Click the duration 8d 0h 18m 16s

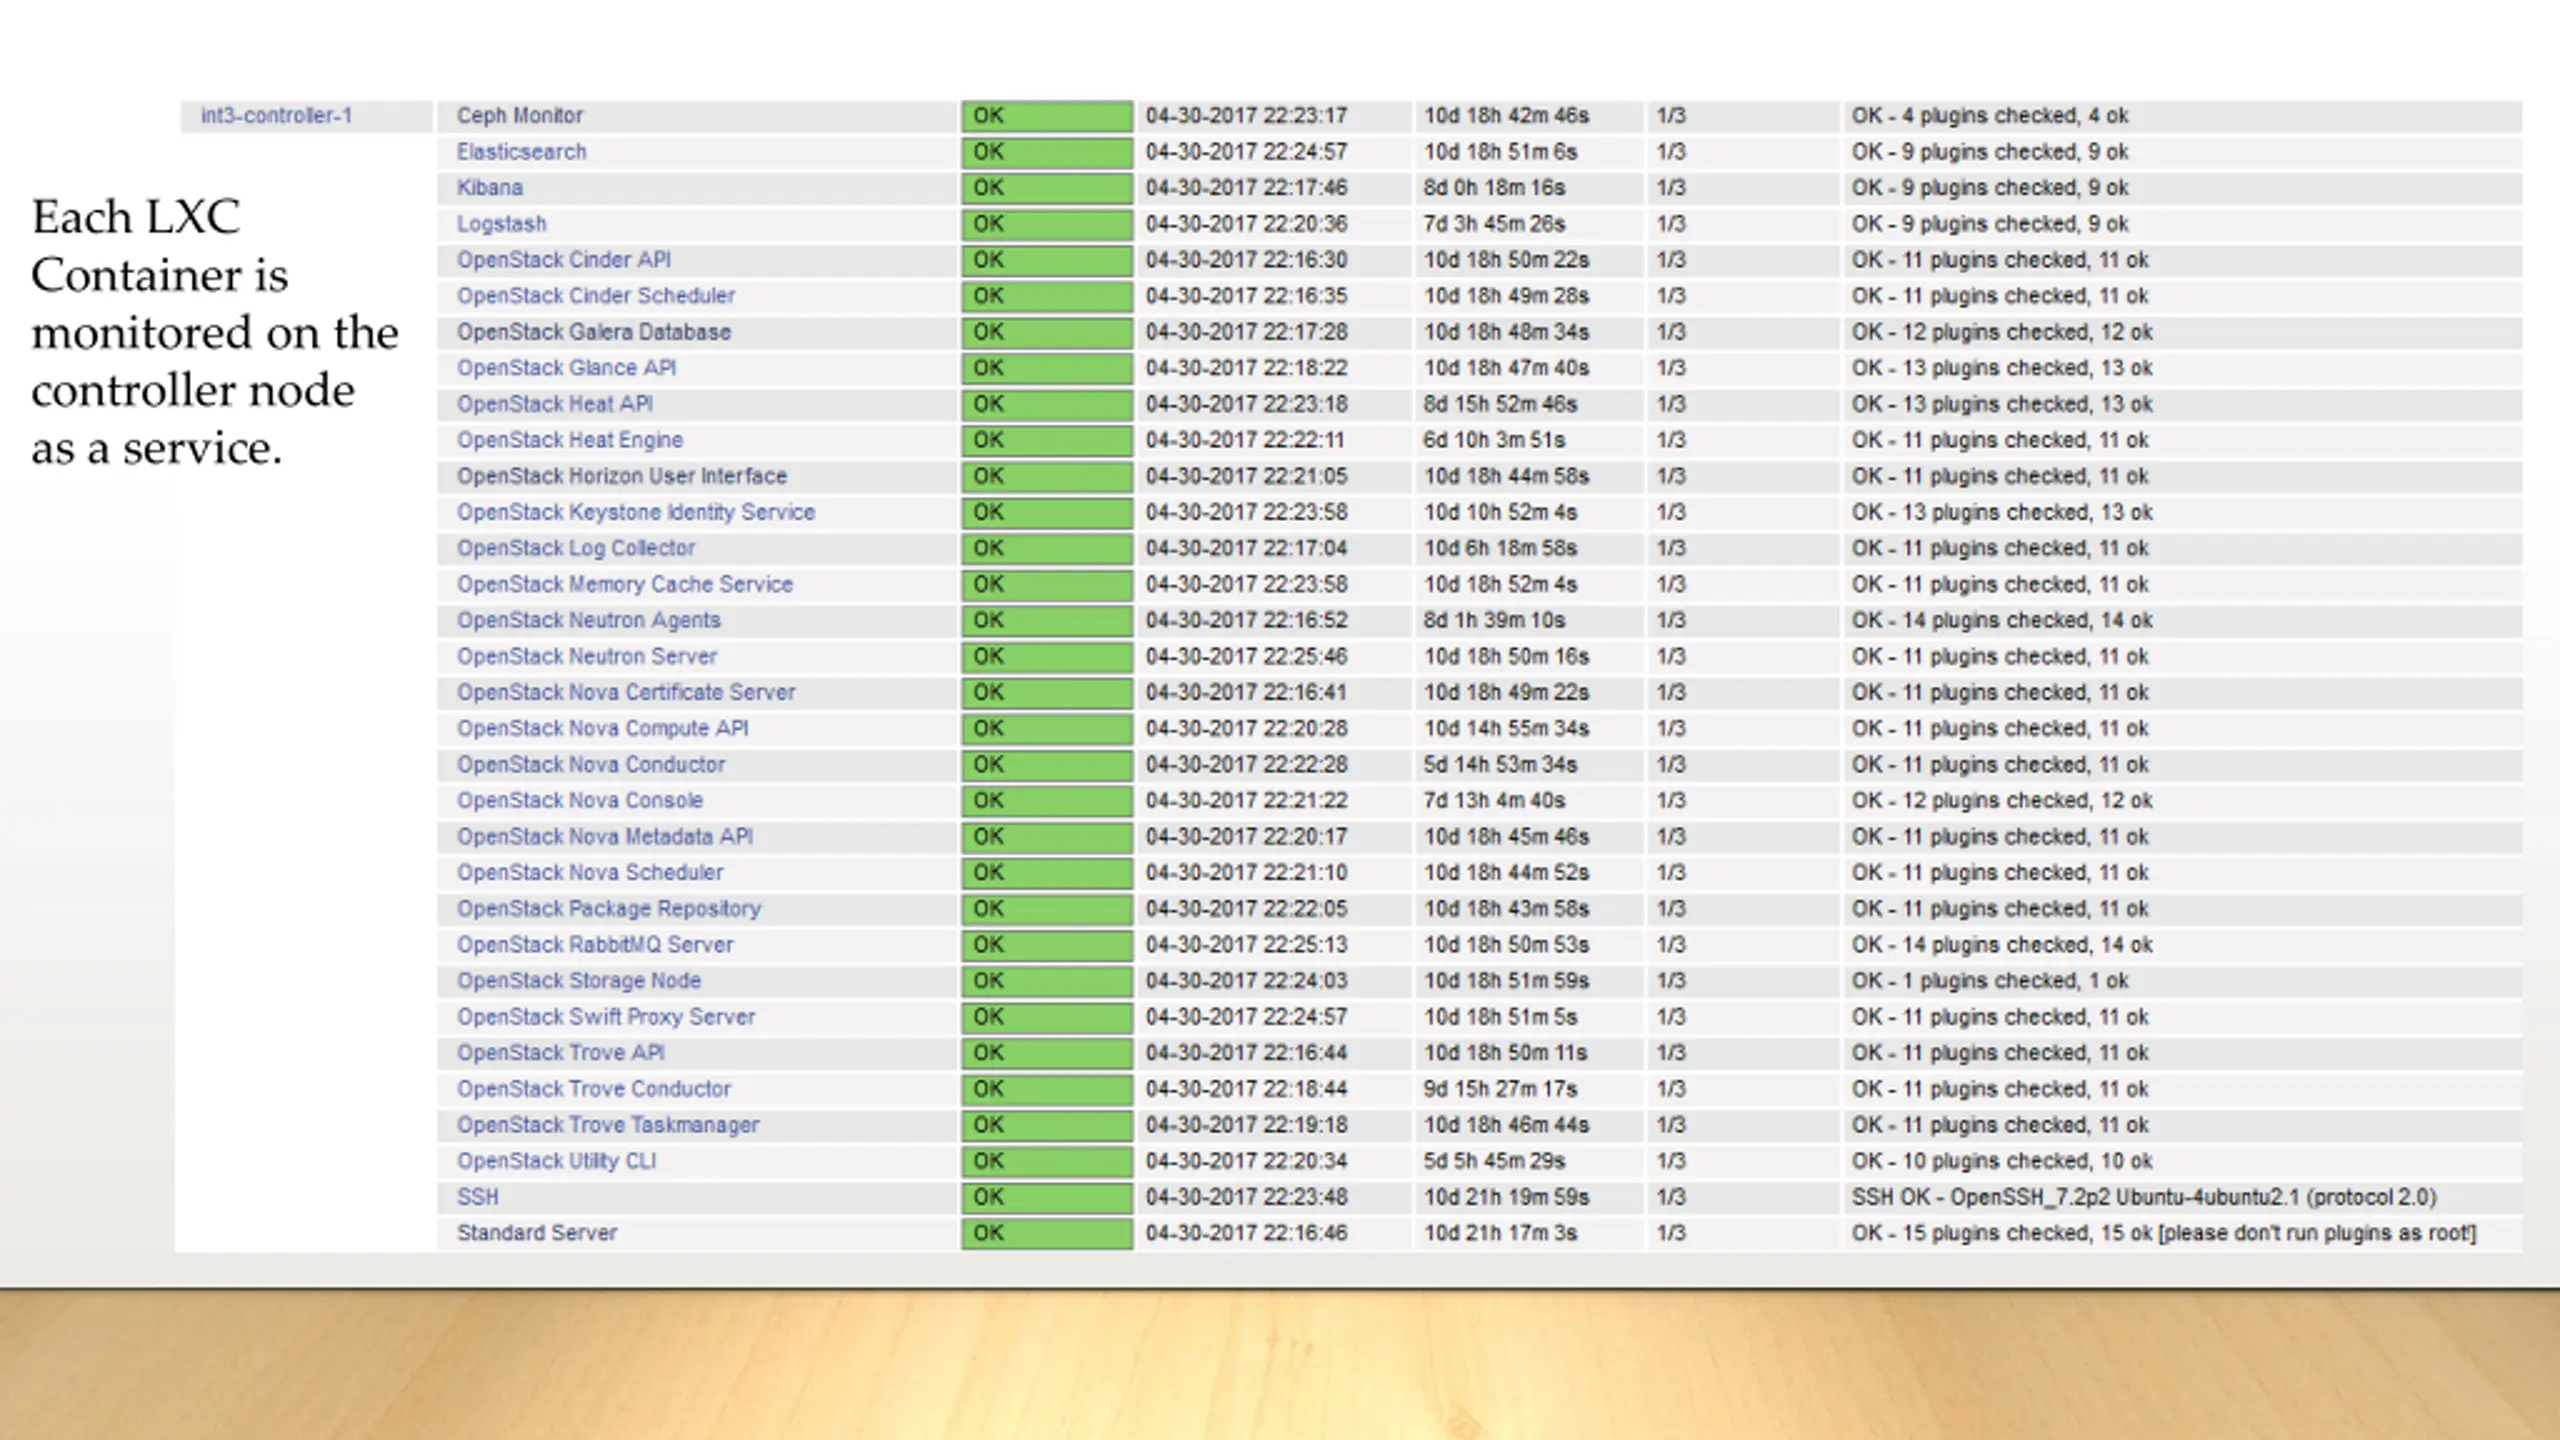(x=1494, y=188)
